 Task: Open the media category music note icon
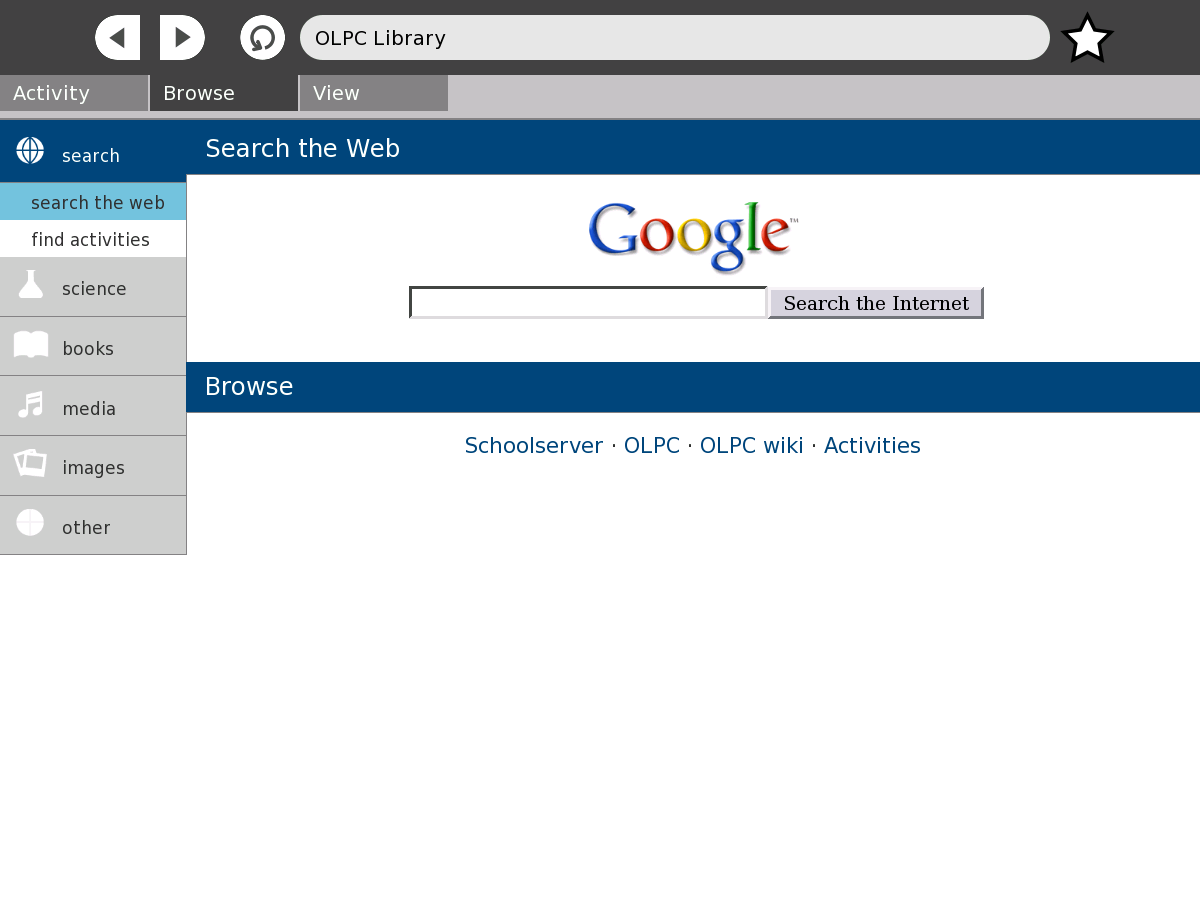click(x=31, y=405)
